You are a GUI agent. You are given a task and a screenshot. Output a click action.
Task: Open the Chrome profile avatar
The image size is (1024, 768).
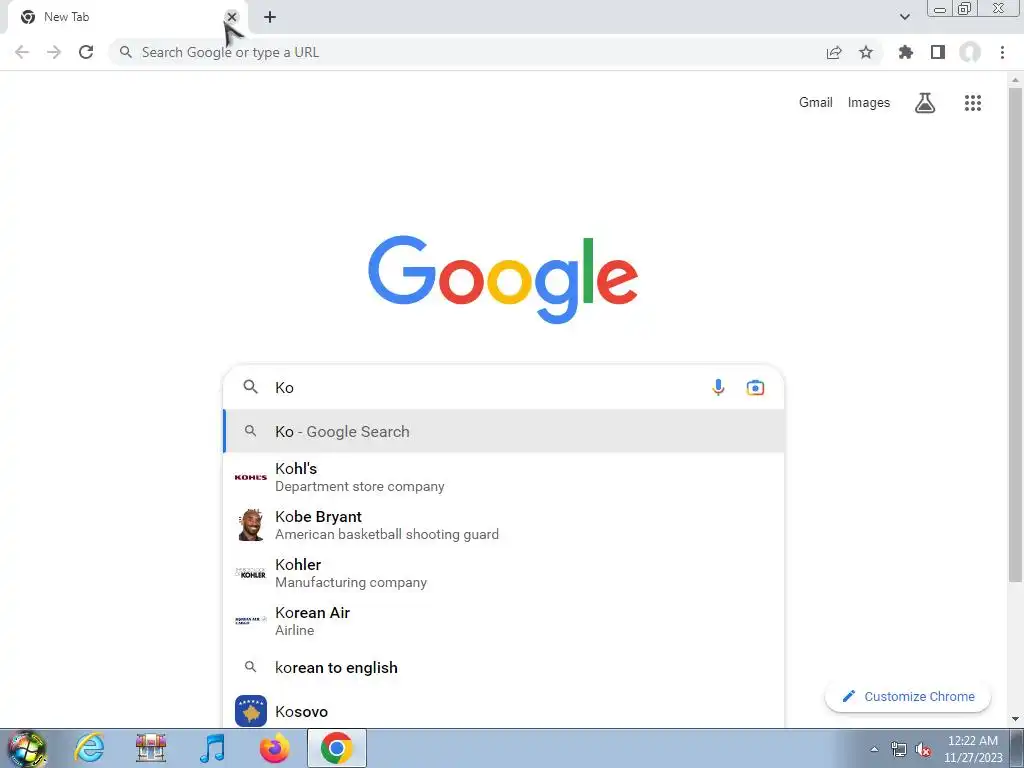tap(970, 52)
